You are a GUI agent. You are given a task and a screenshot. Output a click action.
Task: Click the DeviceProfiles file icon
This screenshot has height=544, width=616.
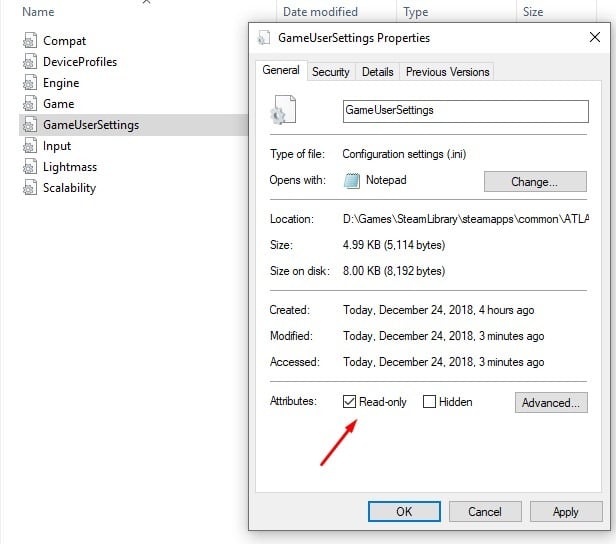(x=28, y=62)
